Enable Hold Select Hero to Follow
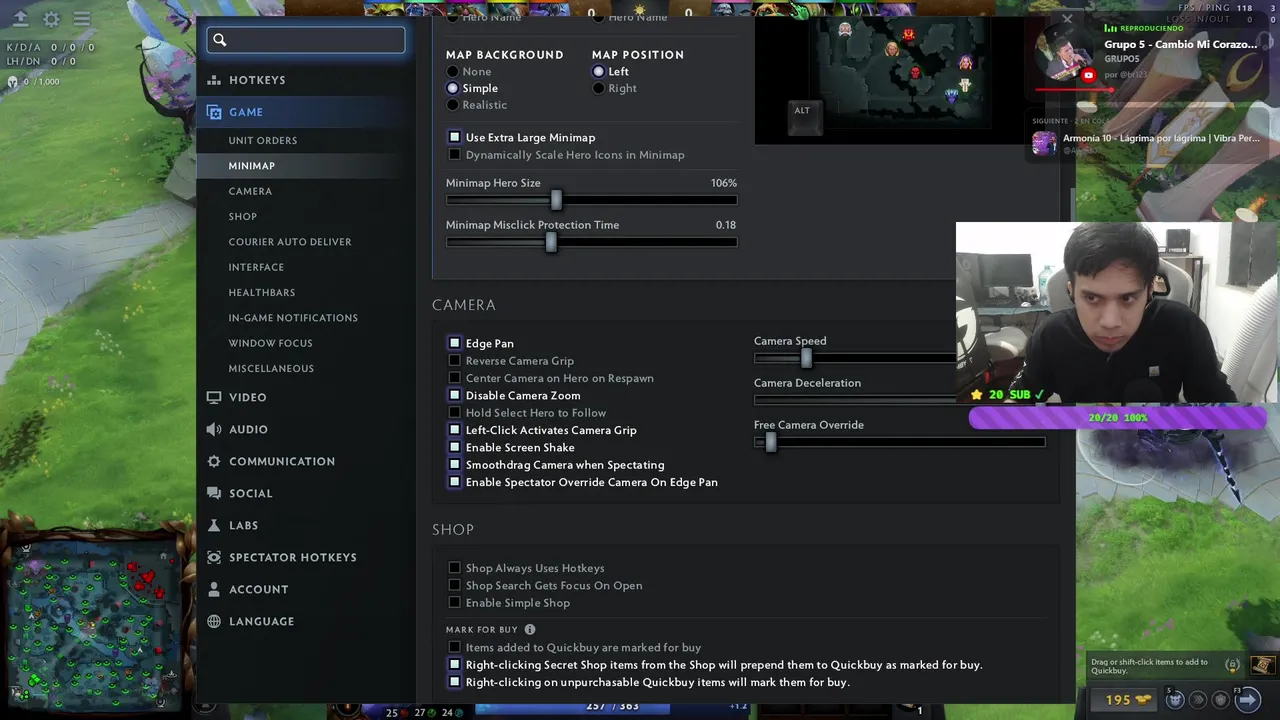1280x720 pixels. (x=455, y=412)
